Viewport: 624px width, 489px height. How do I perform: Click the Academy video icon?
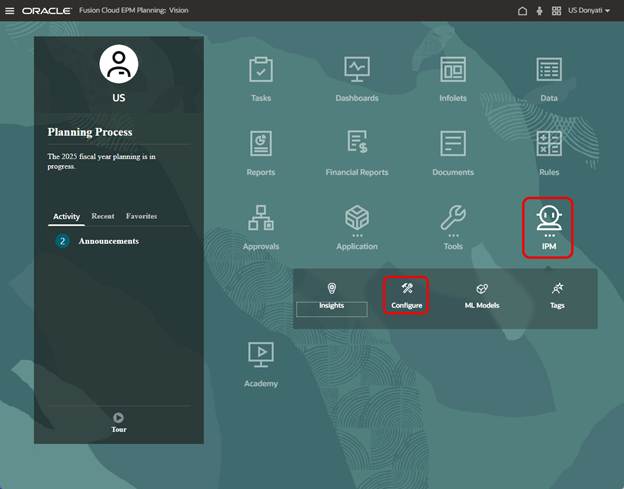tap(261, 355)
